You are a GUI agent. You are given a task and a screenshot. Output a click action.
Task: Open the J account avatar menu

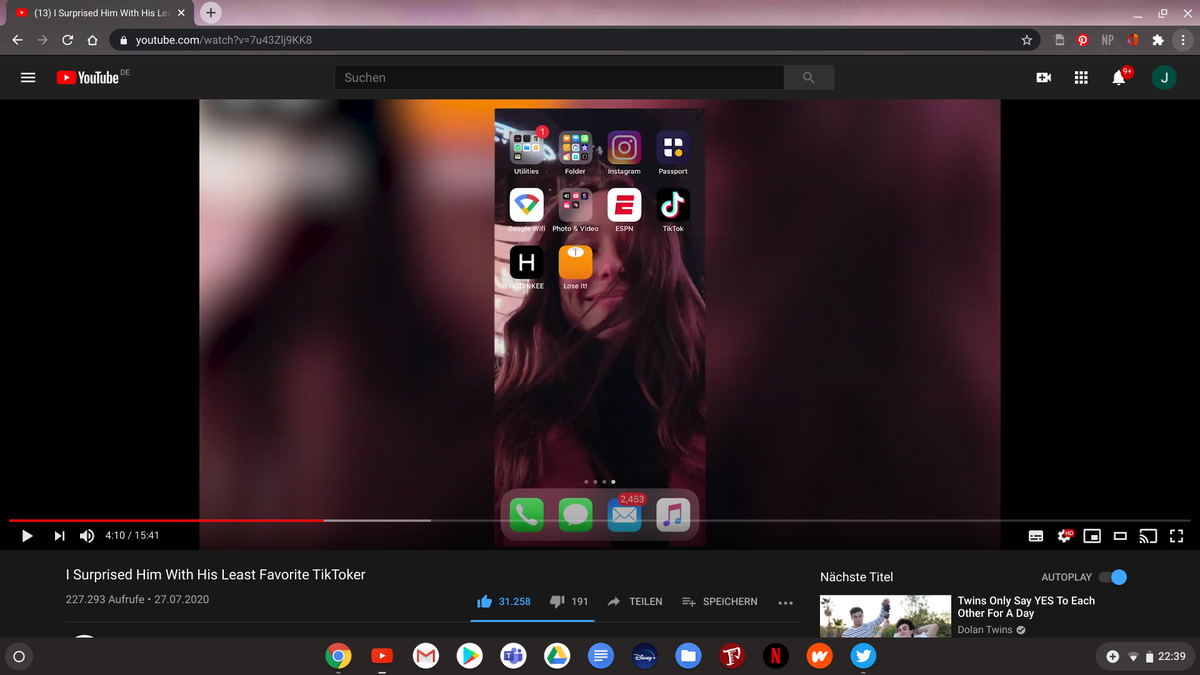(x=1164, y=77)
